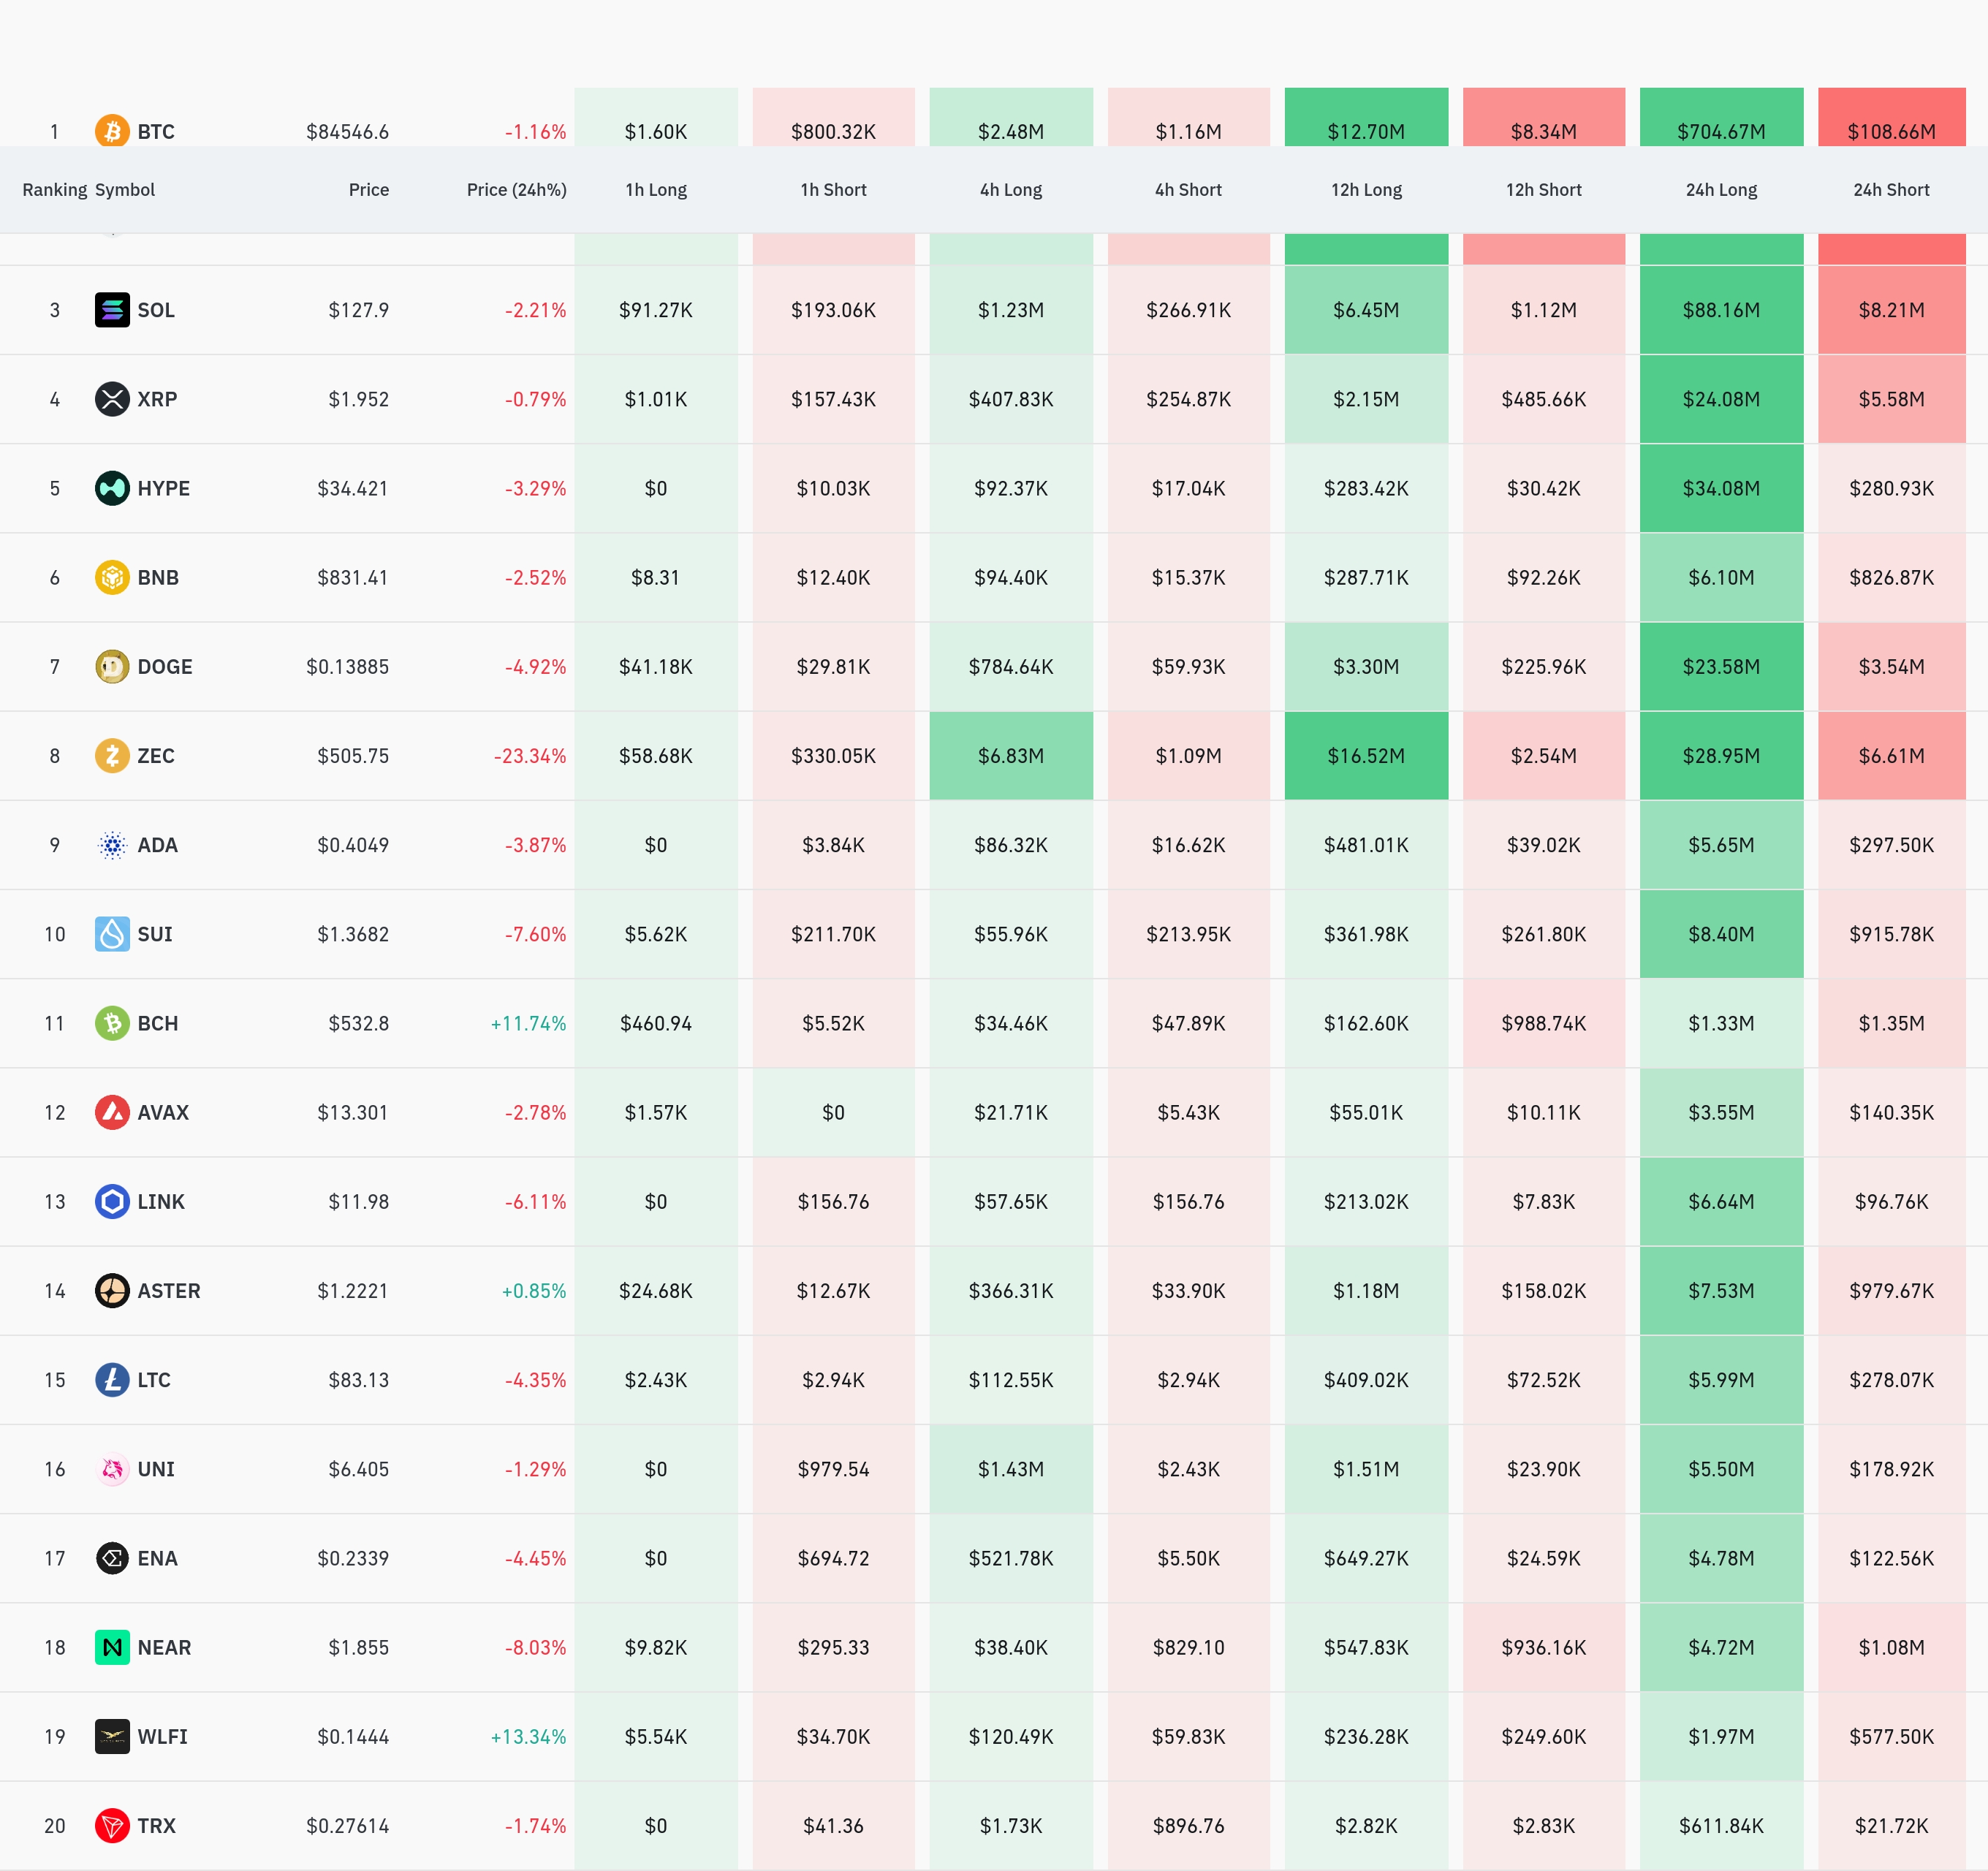Click the Zcash ZEC coin icon
1988x1871 pixels.
[x=112, y=755]
